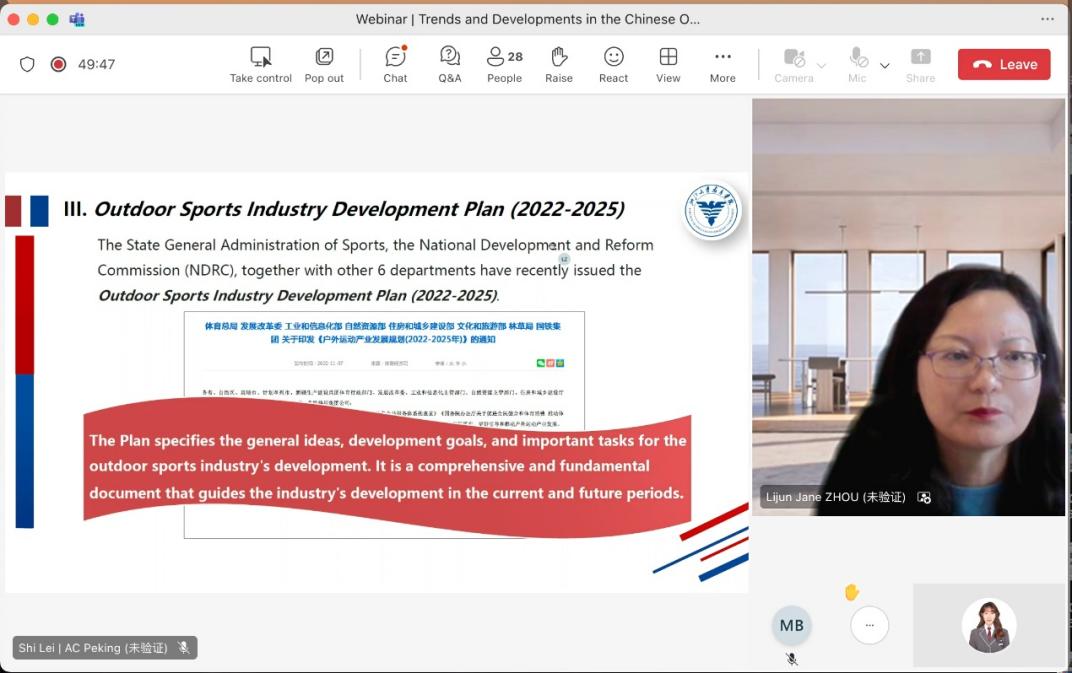Pop out the shared presentation

pos(324,64)
